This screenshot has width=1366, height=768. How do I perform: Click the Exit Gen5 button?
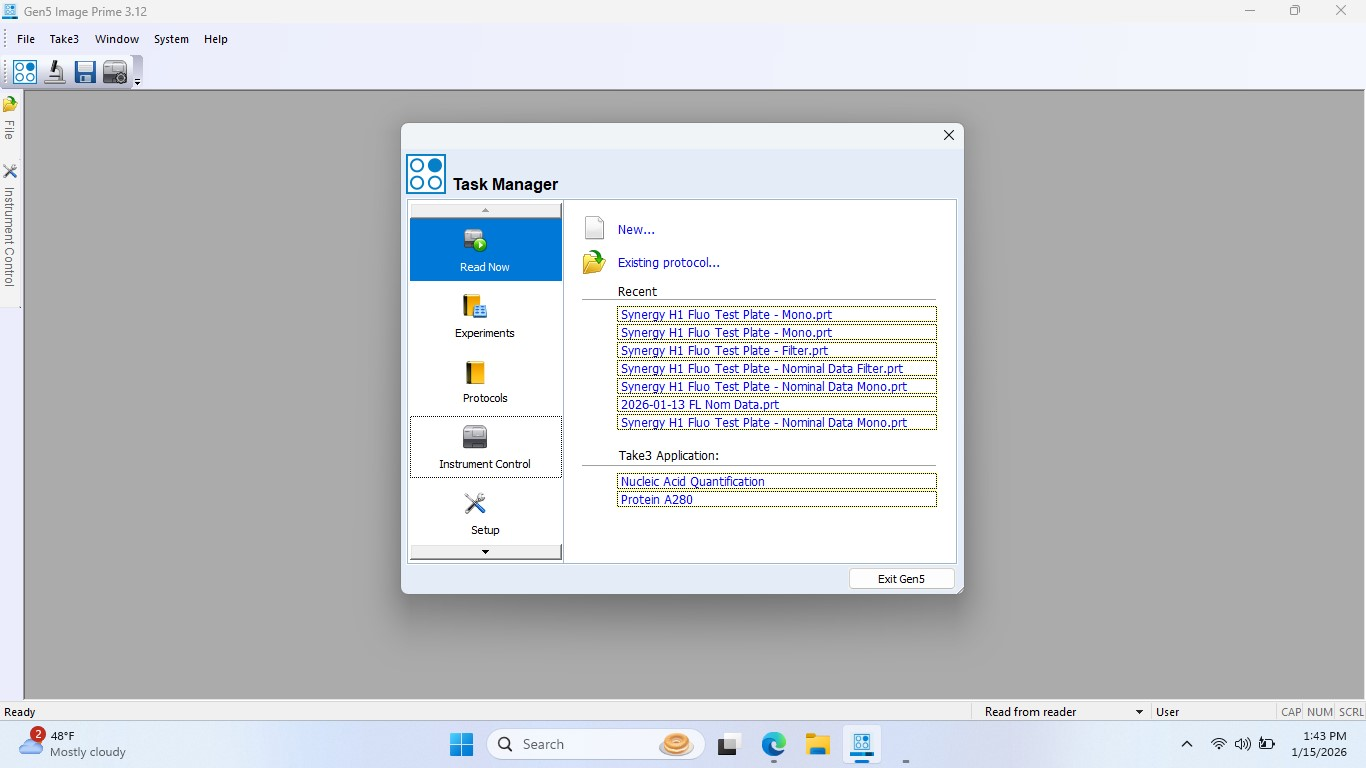click(901, 579)
